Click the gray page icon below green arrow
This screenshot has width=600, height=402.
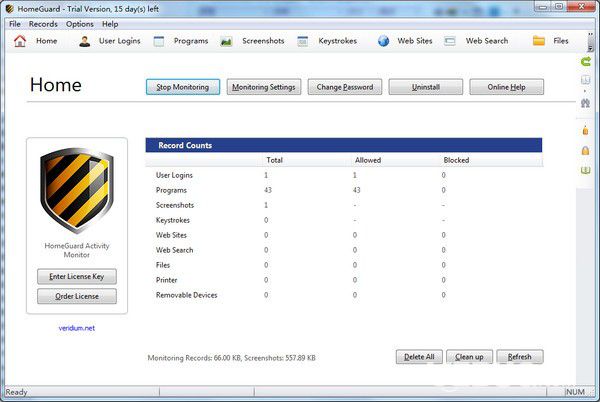point(585,80)
